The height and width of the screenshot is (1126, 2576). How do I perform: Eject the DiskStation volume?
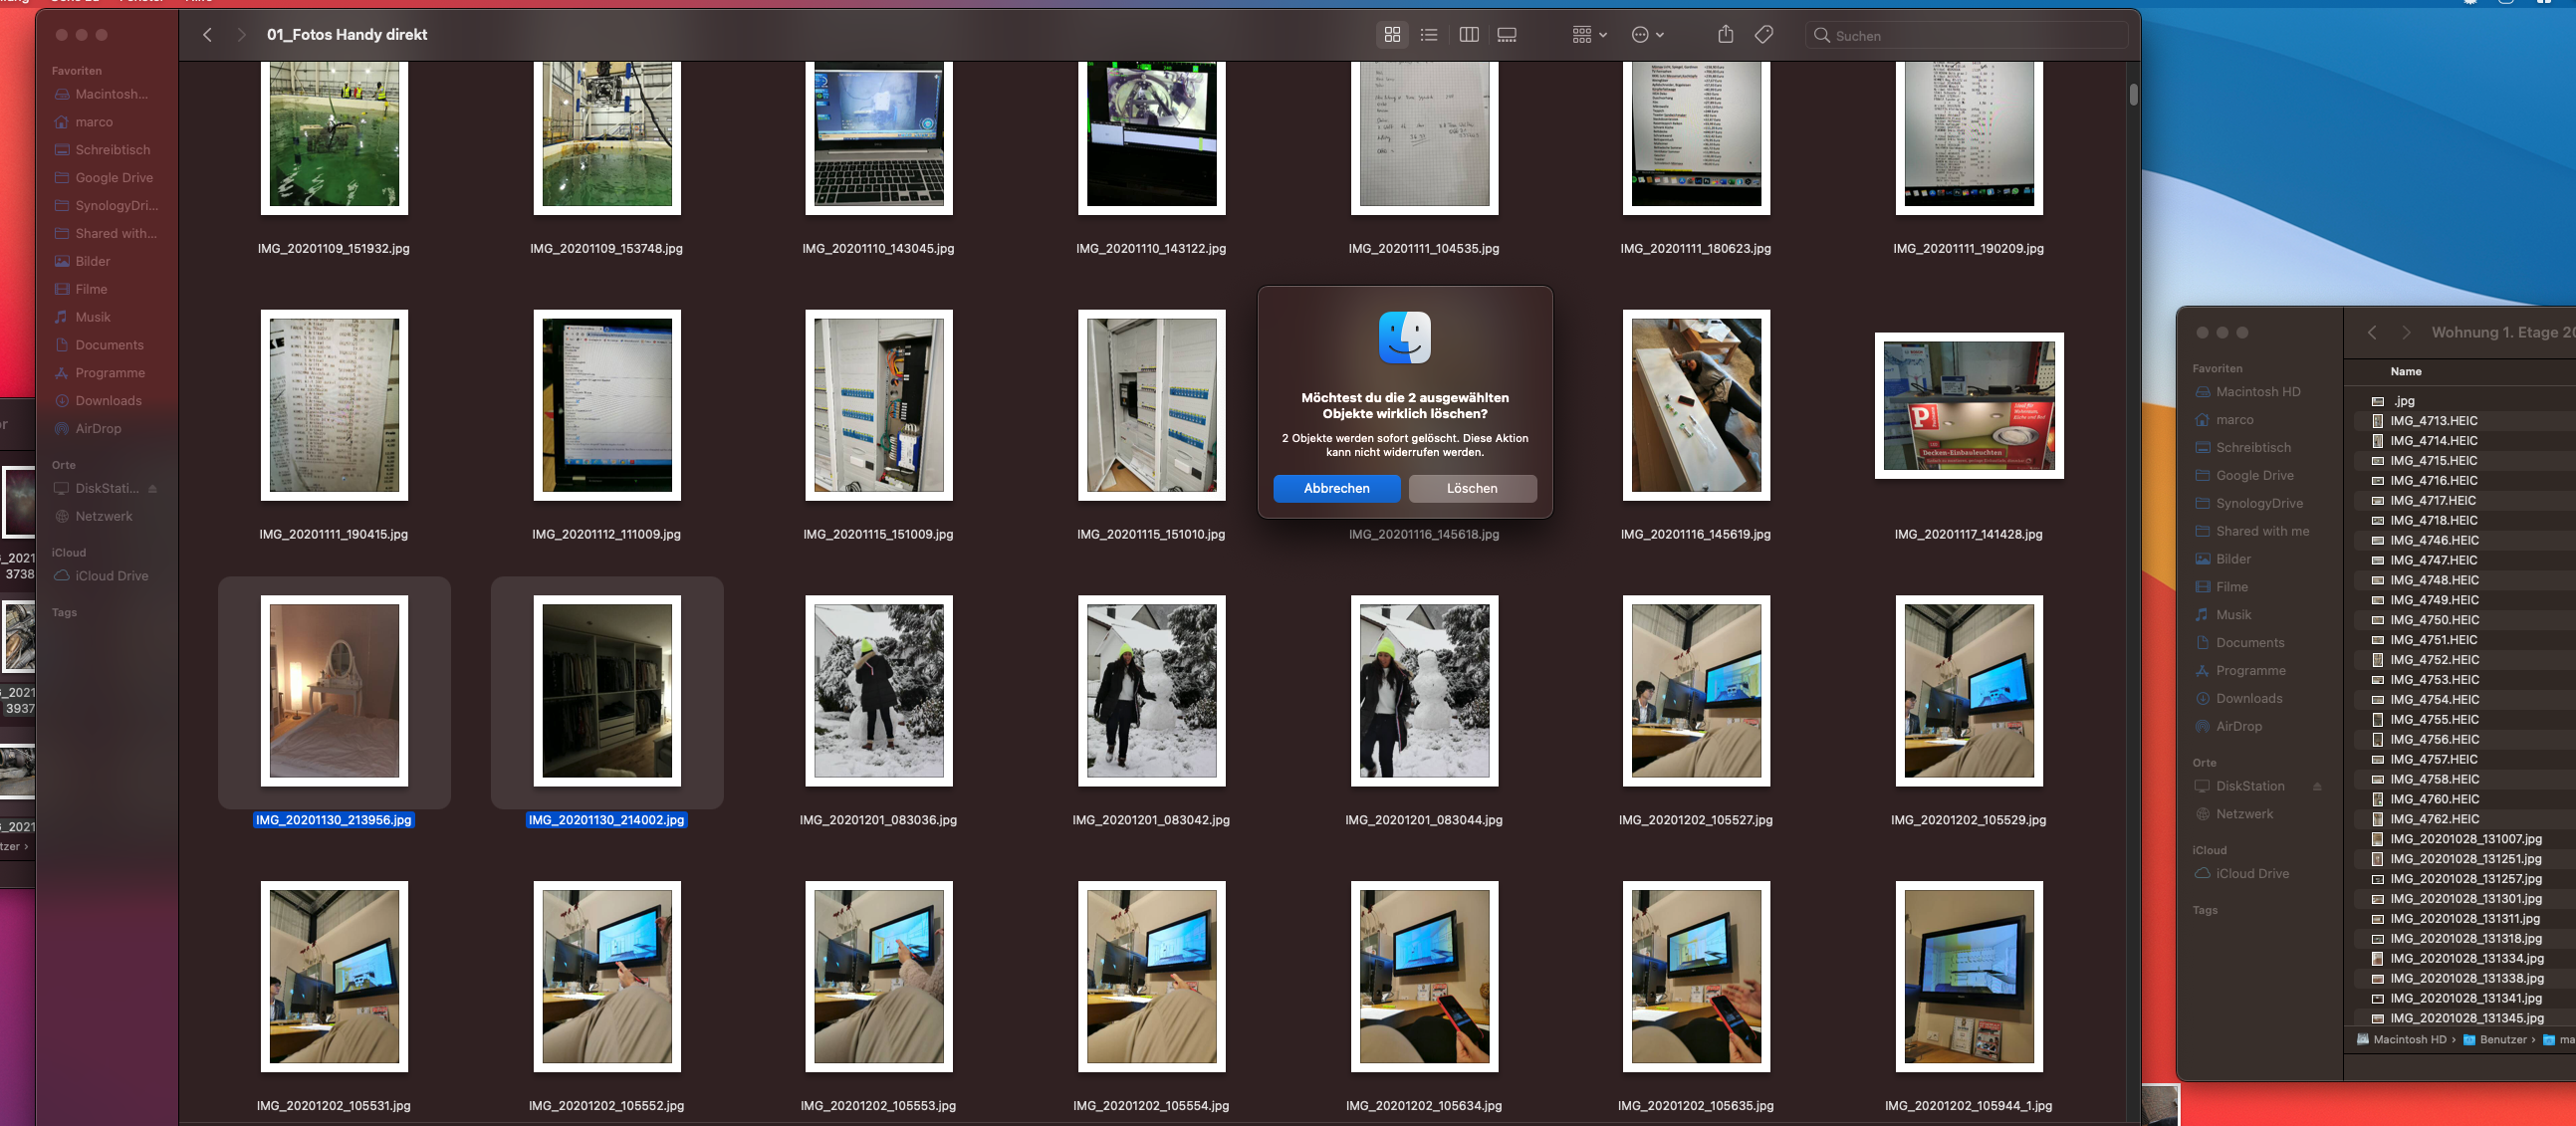[154, 488]
